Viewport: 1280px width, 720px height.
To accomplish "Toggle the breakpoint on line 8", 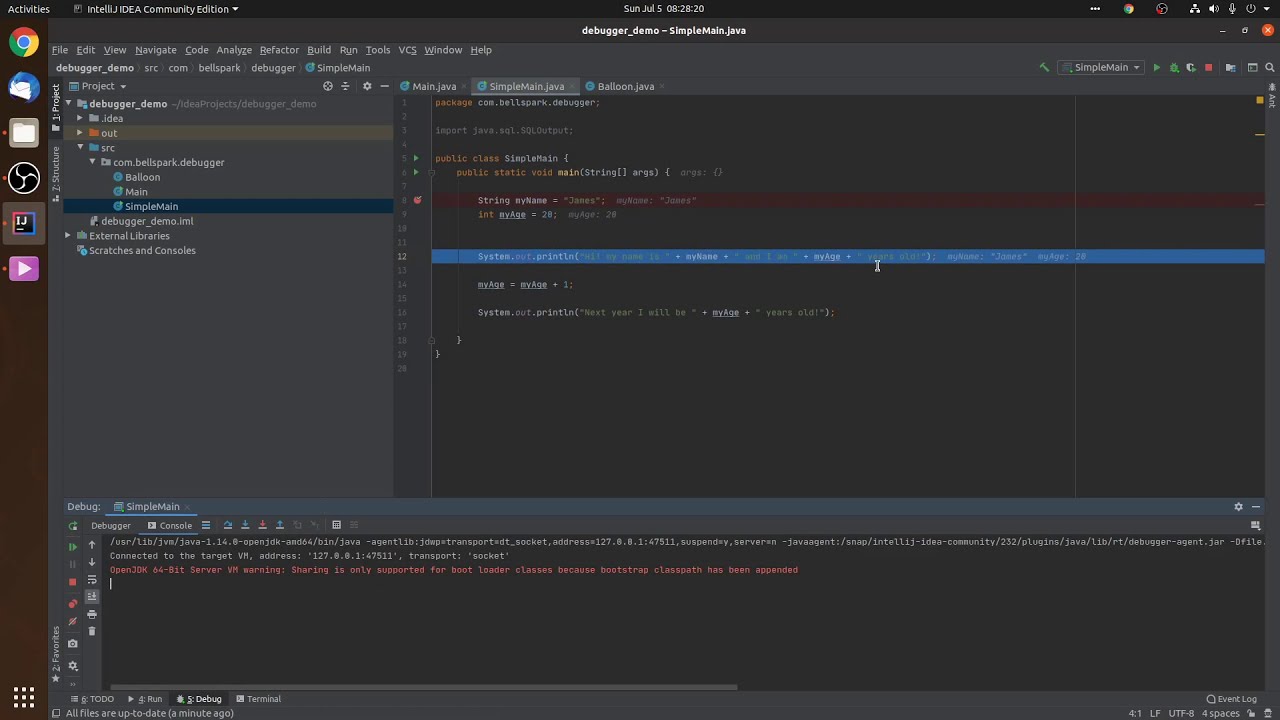I will pos(417,200).
